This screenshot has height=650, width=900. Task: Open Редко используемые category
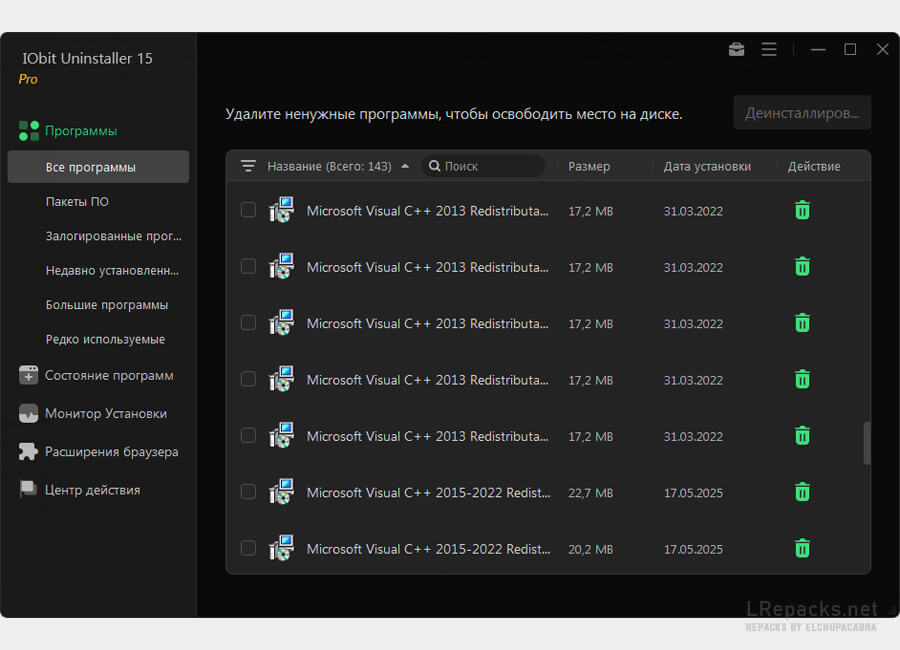[x=105, y=339]
